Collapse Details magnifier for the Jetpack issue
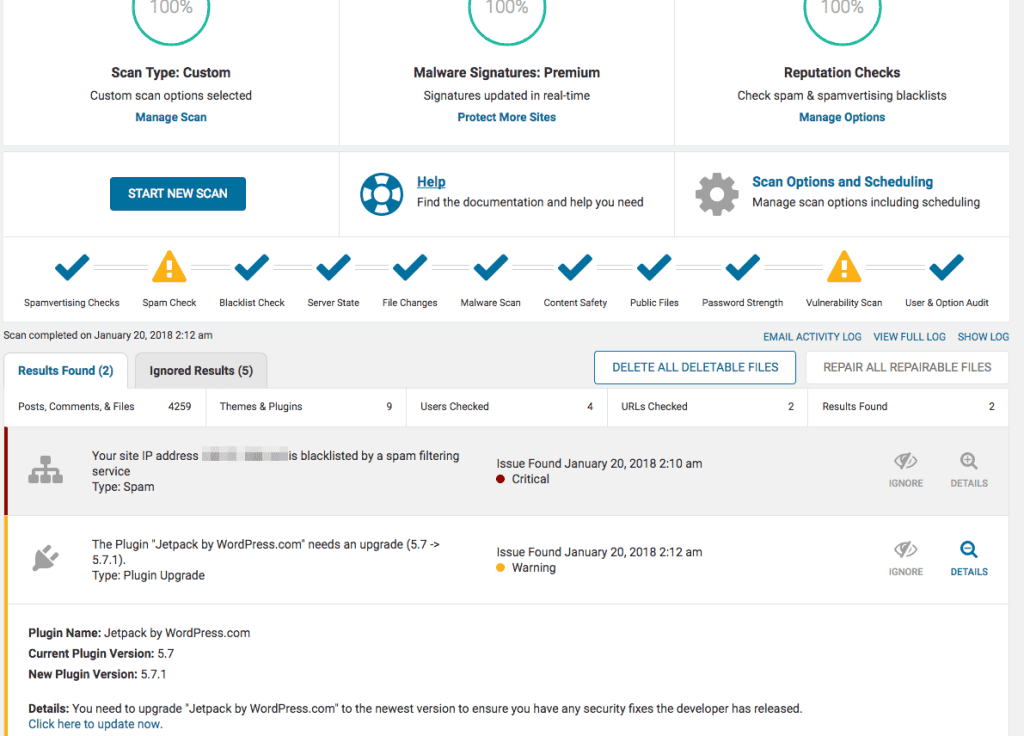 968,559
